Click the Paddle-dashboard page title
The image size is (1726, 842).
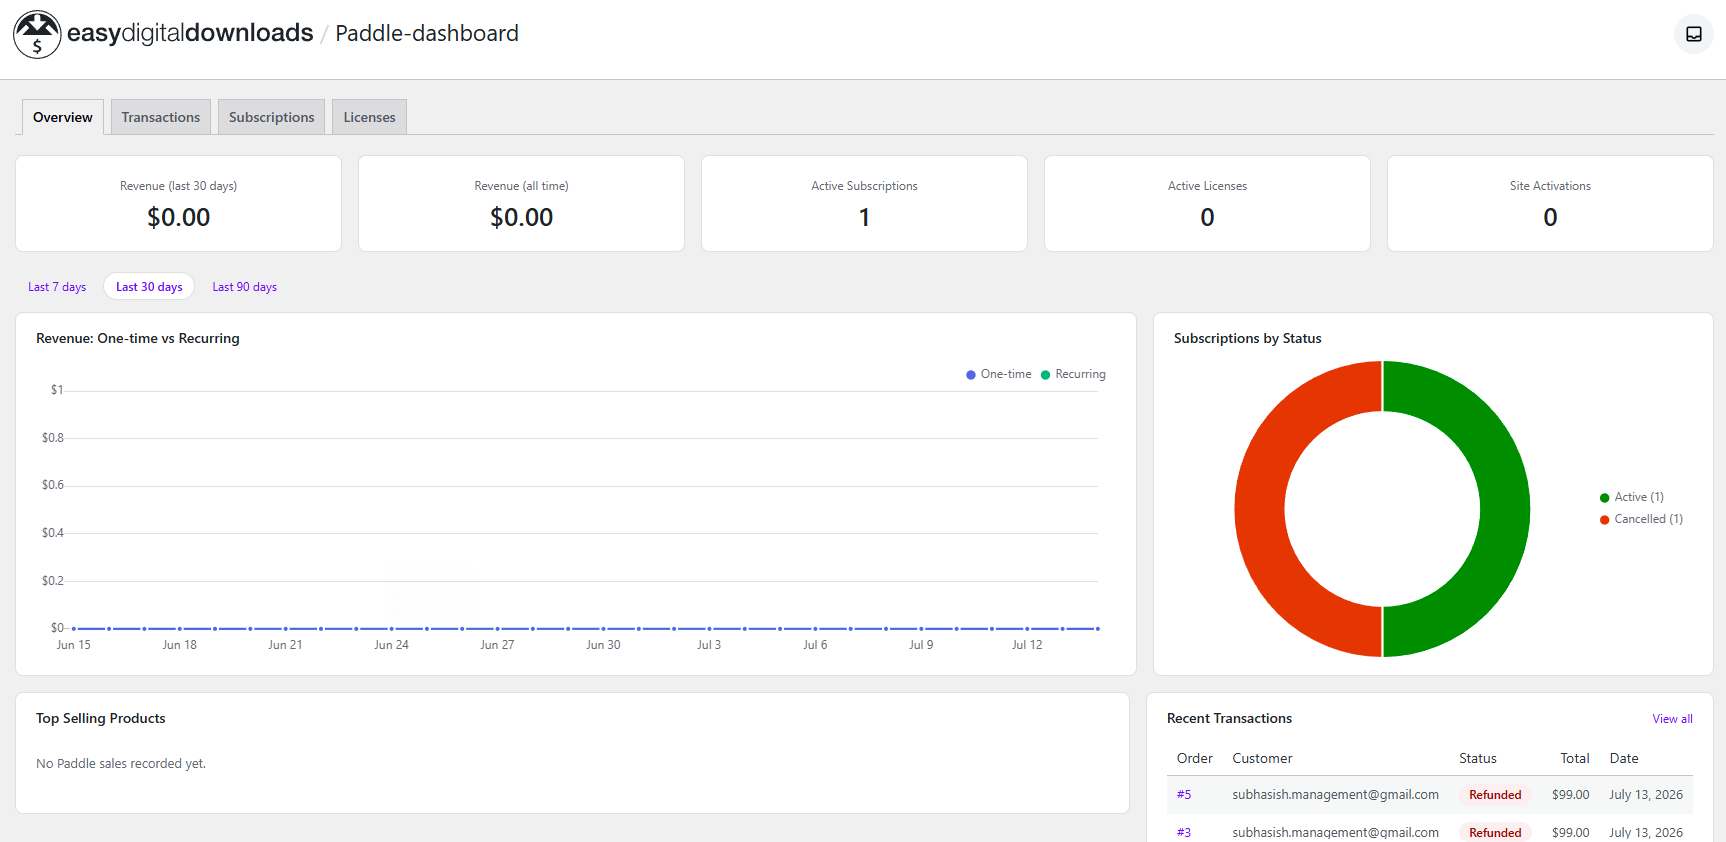[427, 33]
